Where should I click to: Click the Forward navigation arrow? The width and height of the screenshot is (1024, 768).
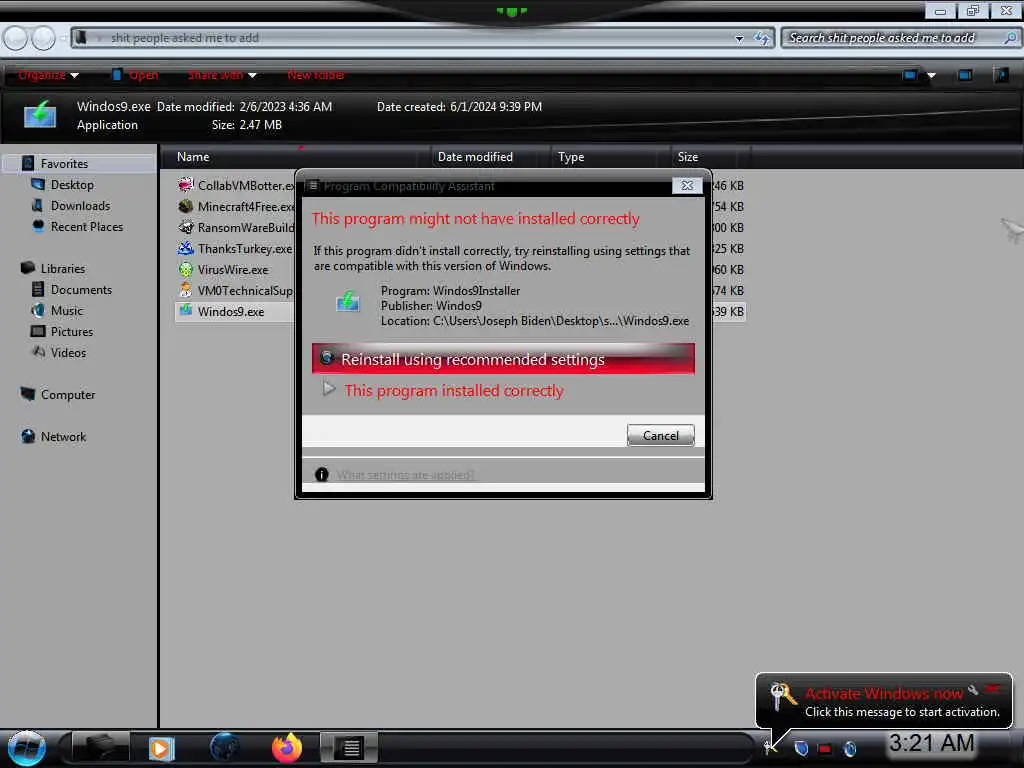point(44,39)
